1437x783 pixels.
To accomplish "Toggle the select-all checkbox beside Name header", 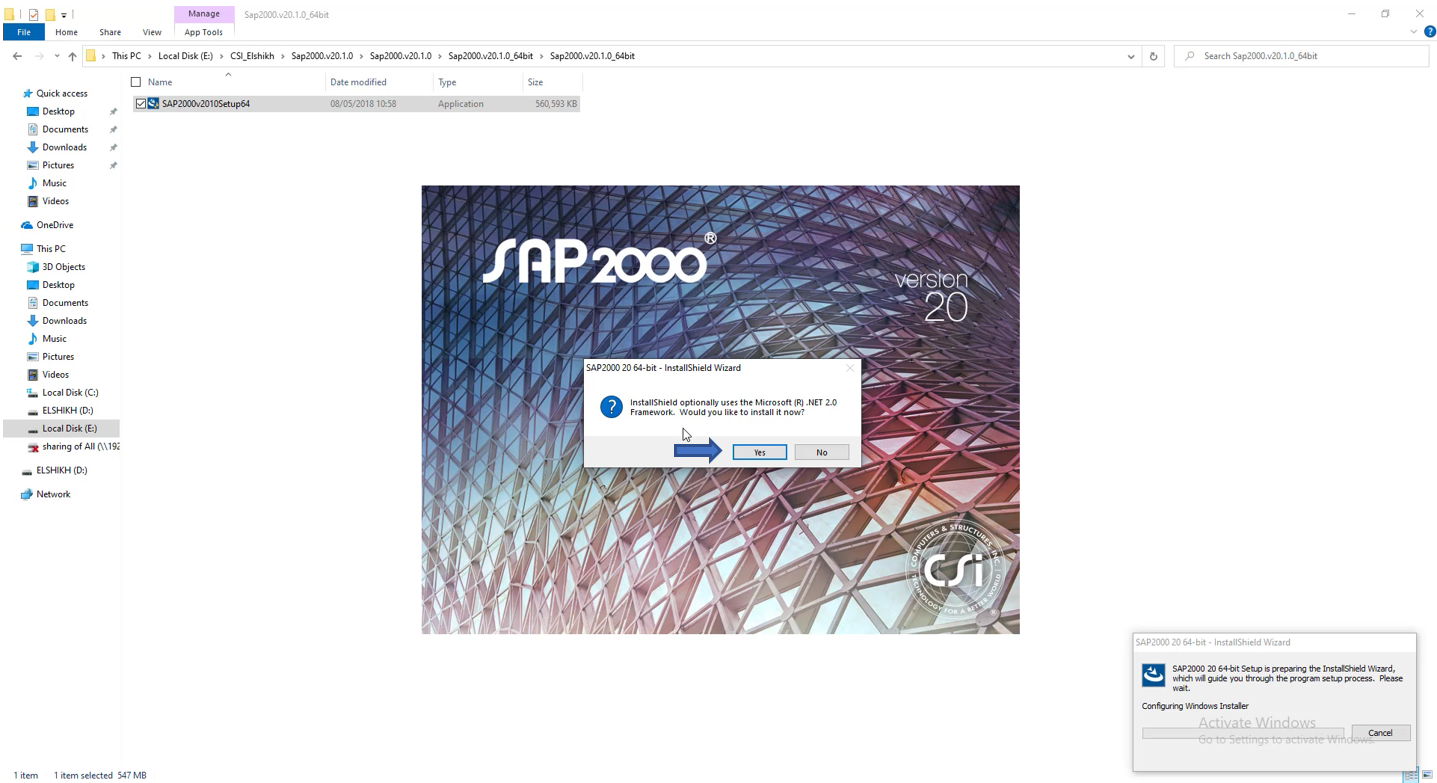I will point(136,82).
